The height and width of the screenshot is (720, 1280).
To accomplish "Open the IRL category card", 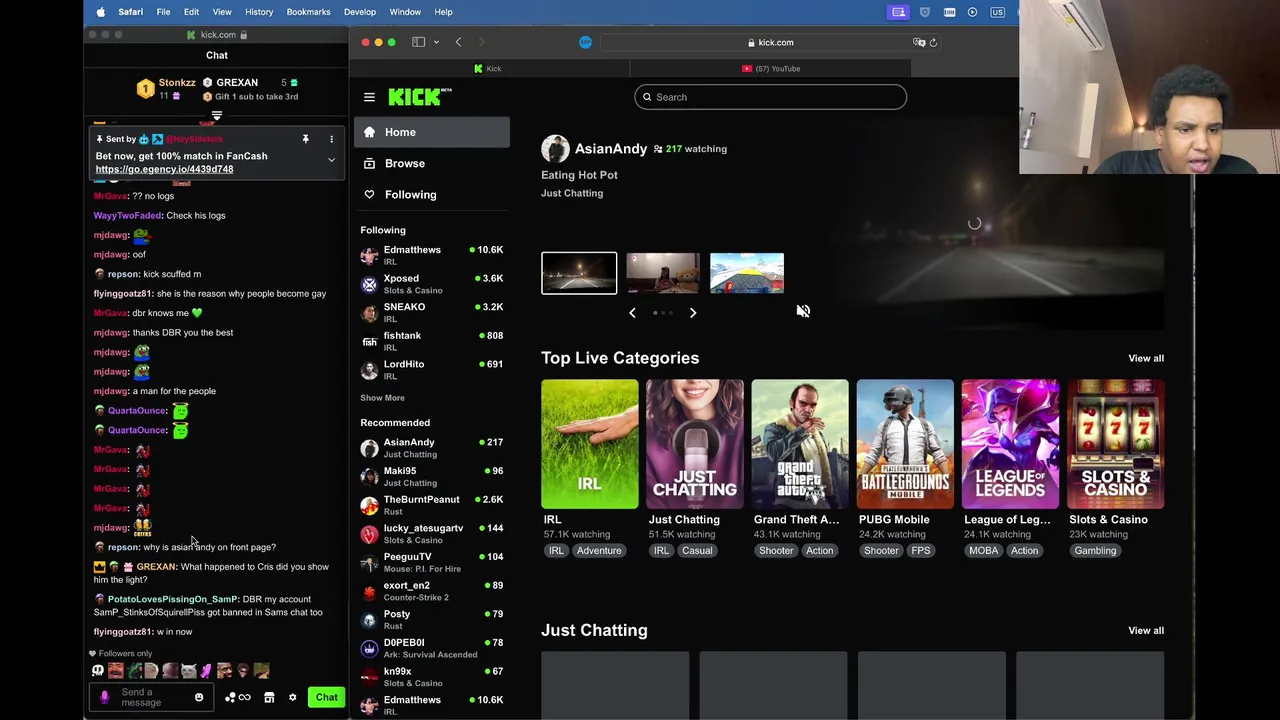I will coord(589,444).
